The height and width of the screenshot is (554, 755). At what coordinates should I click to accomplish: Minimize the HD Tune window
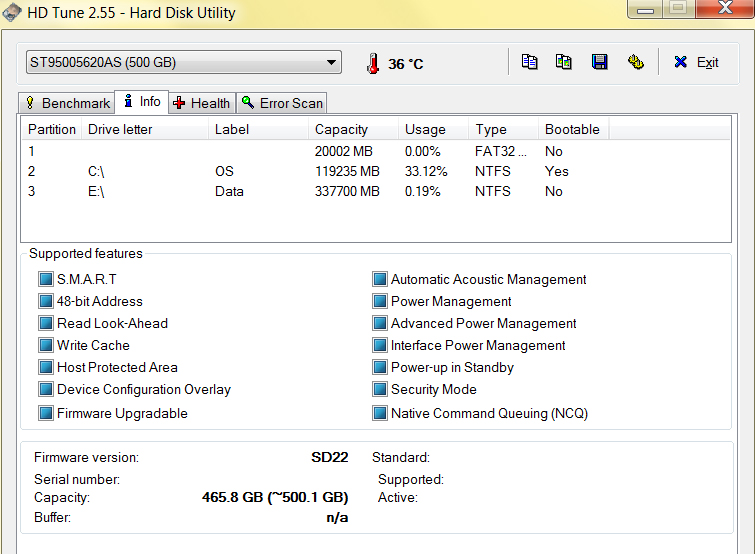[x=645, y=8]
